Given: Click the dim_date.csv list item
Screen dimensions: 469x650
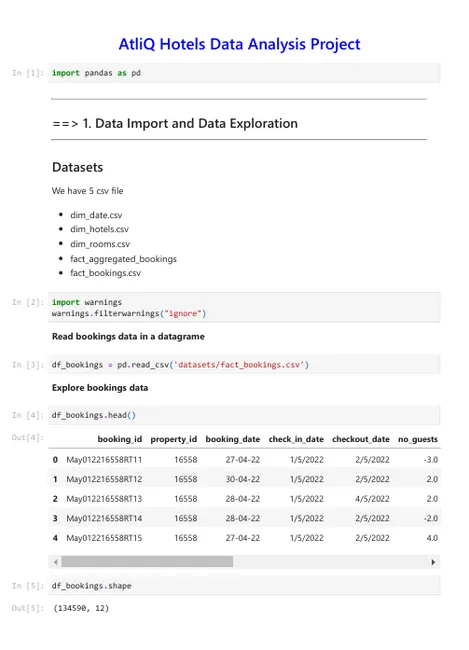Looking at the screenshot, I should [96, 215].
